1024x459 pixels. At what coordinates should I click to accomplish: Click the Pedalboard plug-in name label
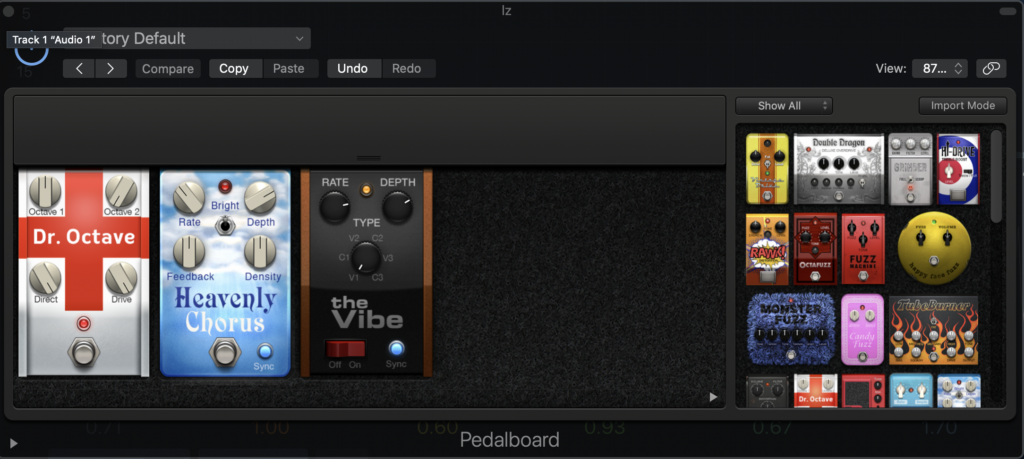coord(509,440)
